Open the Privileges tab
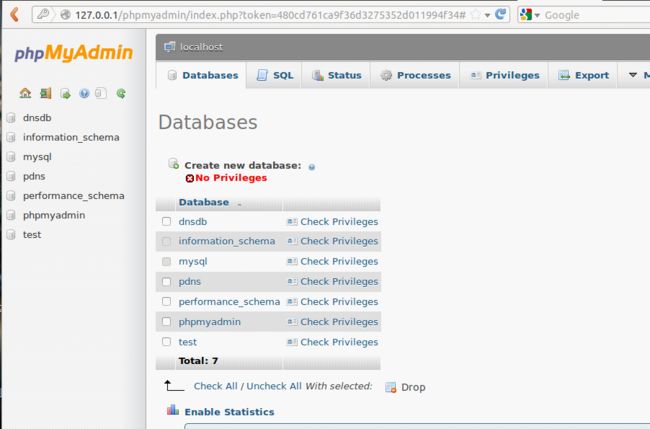This screenshot has width=650, height=429. tap(504, 75)
